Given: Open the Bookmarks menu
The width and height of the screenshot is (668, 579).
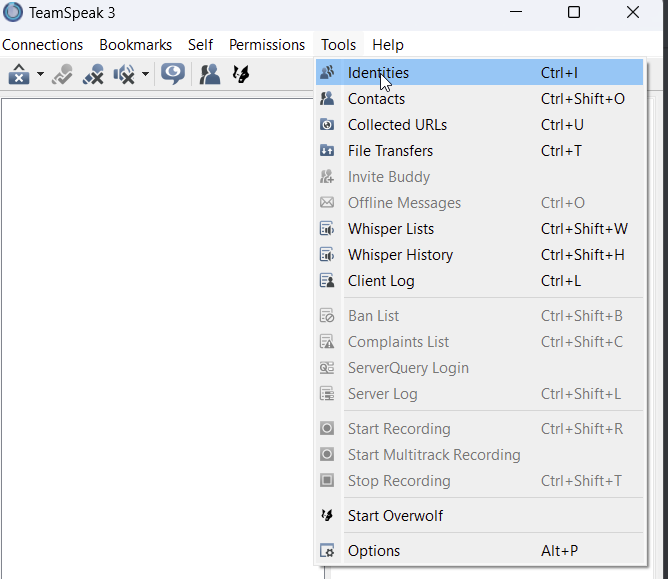Looking at the screenshot, I should pyautogui.click(x=135, y=45).
